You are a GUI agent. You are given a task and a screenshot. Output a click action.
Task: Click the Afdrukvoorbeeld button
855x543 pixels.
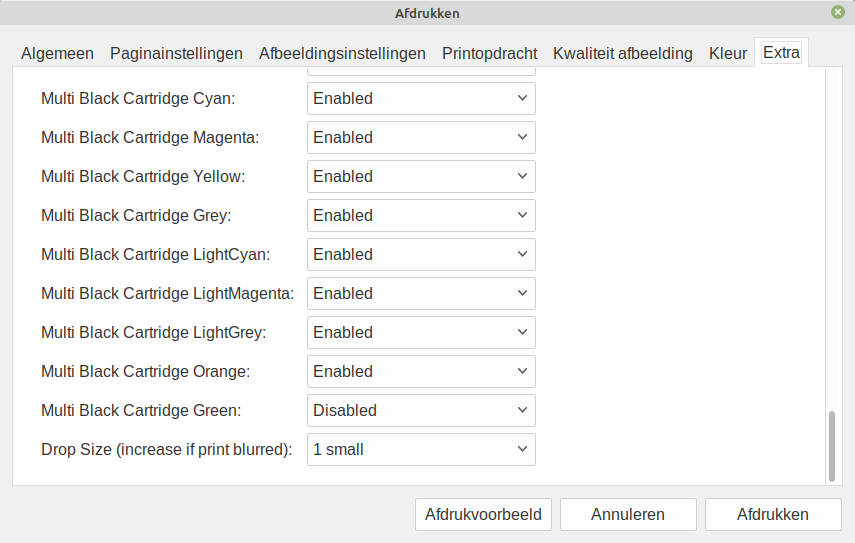[483, 515]
